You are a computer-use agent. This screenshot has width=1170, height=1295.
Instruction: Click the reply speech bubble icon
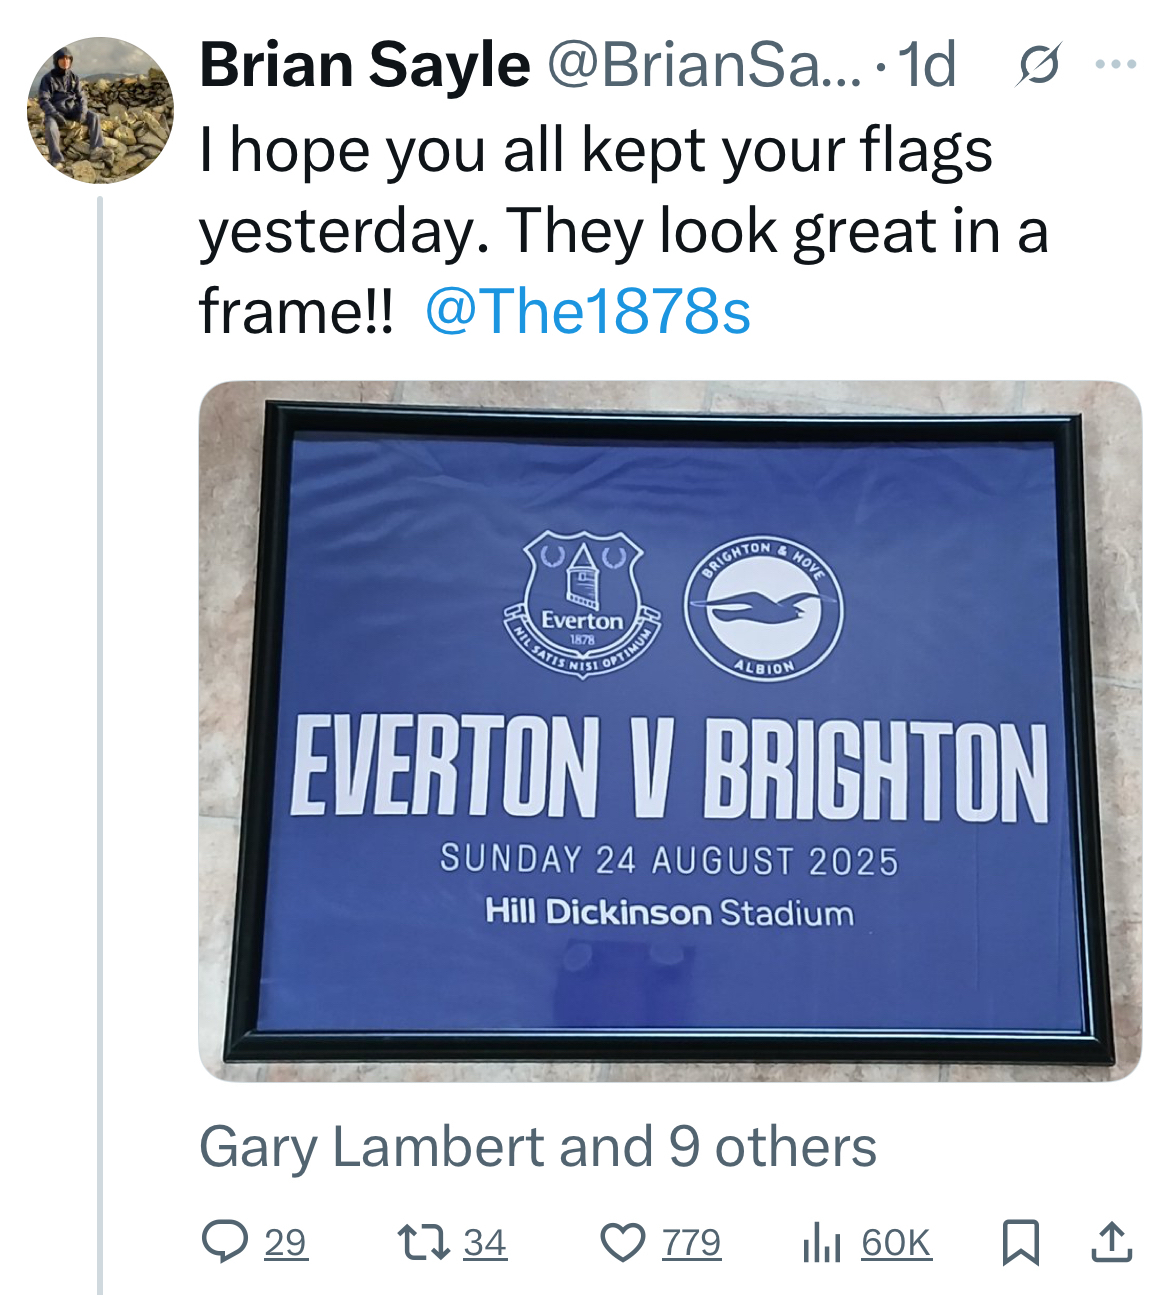pyautogui.click(x=224, y=1242)
